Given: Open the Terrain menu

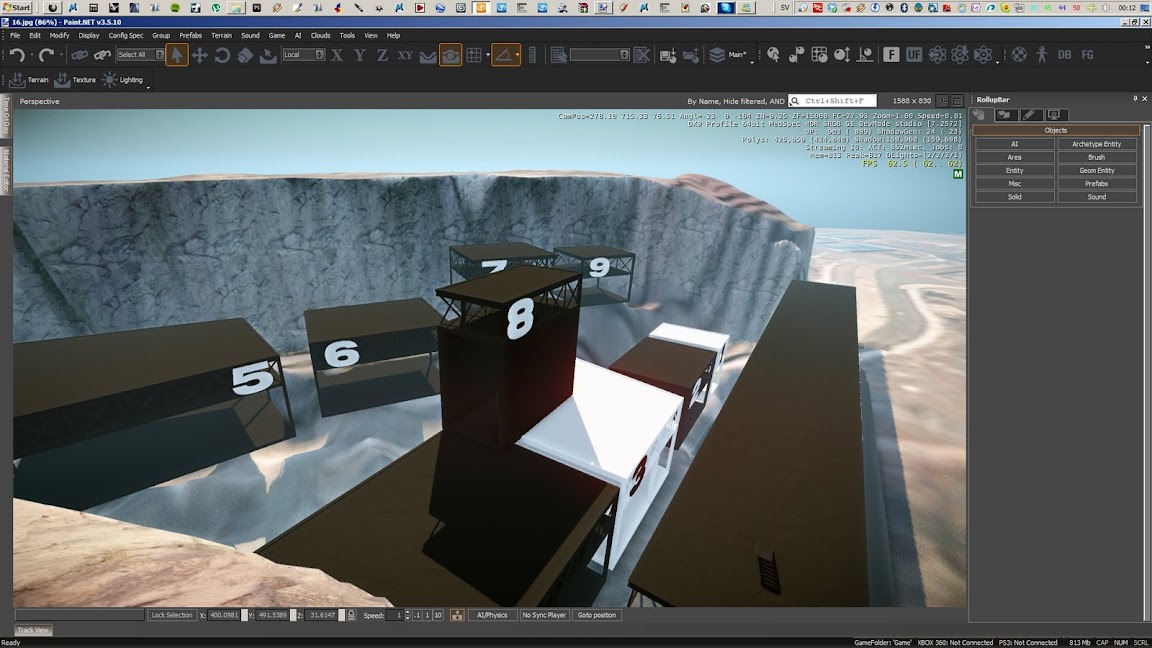Looking at the screenshot, I should (x=221, y=35).
